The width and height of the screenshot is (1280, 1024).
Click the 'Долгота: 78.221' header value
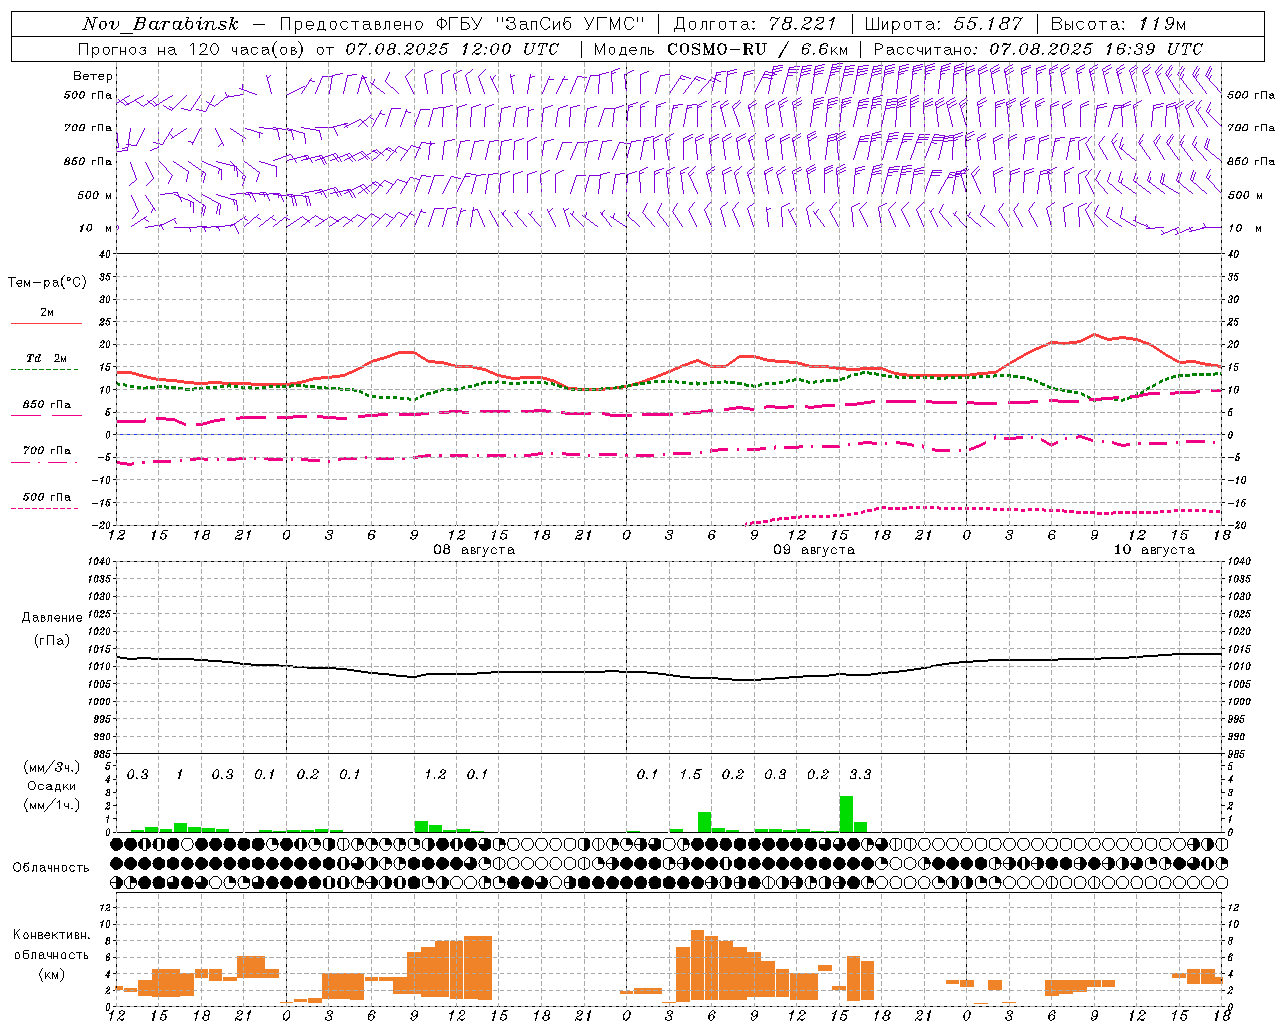(x=755, y=24)
